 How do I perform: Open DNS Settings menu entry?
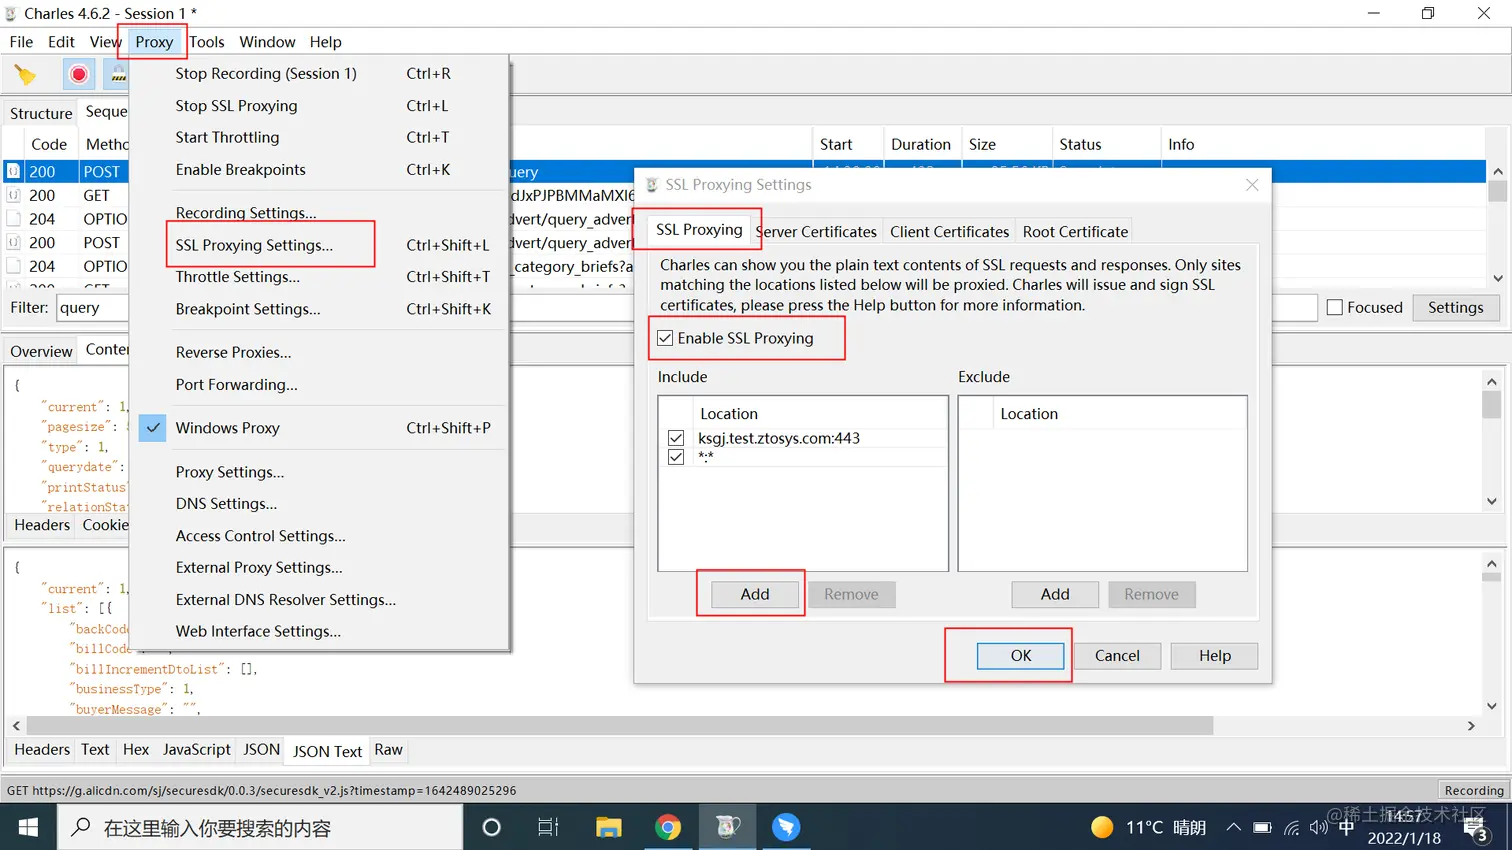pos(320,504)
